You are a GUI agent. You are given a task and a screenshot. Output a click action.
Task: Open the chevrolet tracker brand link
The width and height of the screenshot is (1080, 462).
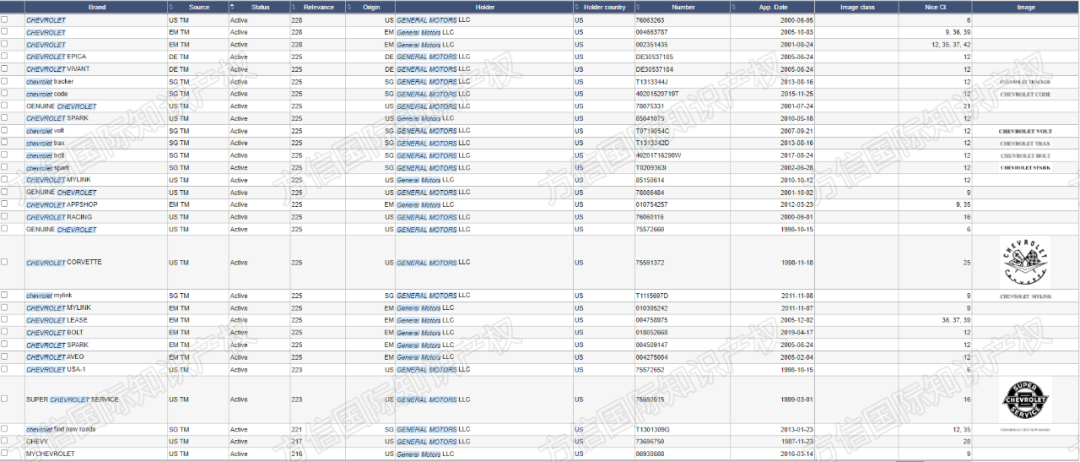(50, 81)
